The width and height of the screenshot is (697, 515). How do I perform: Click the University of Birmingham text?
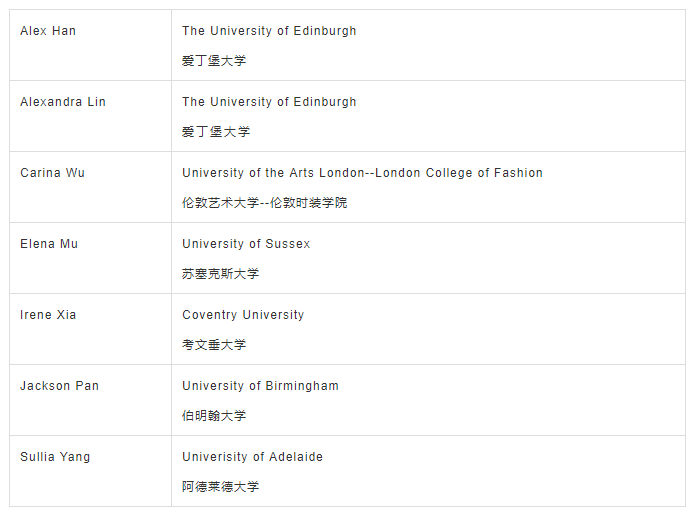(x=260, y=386)
